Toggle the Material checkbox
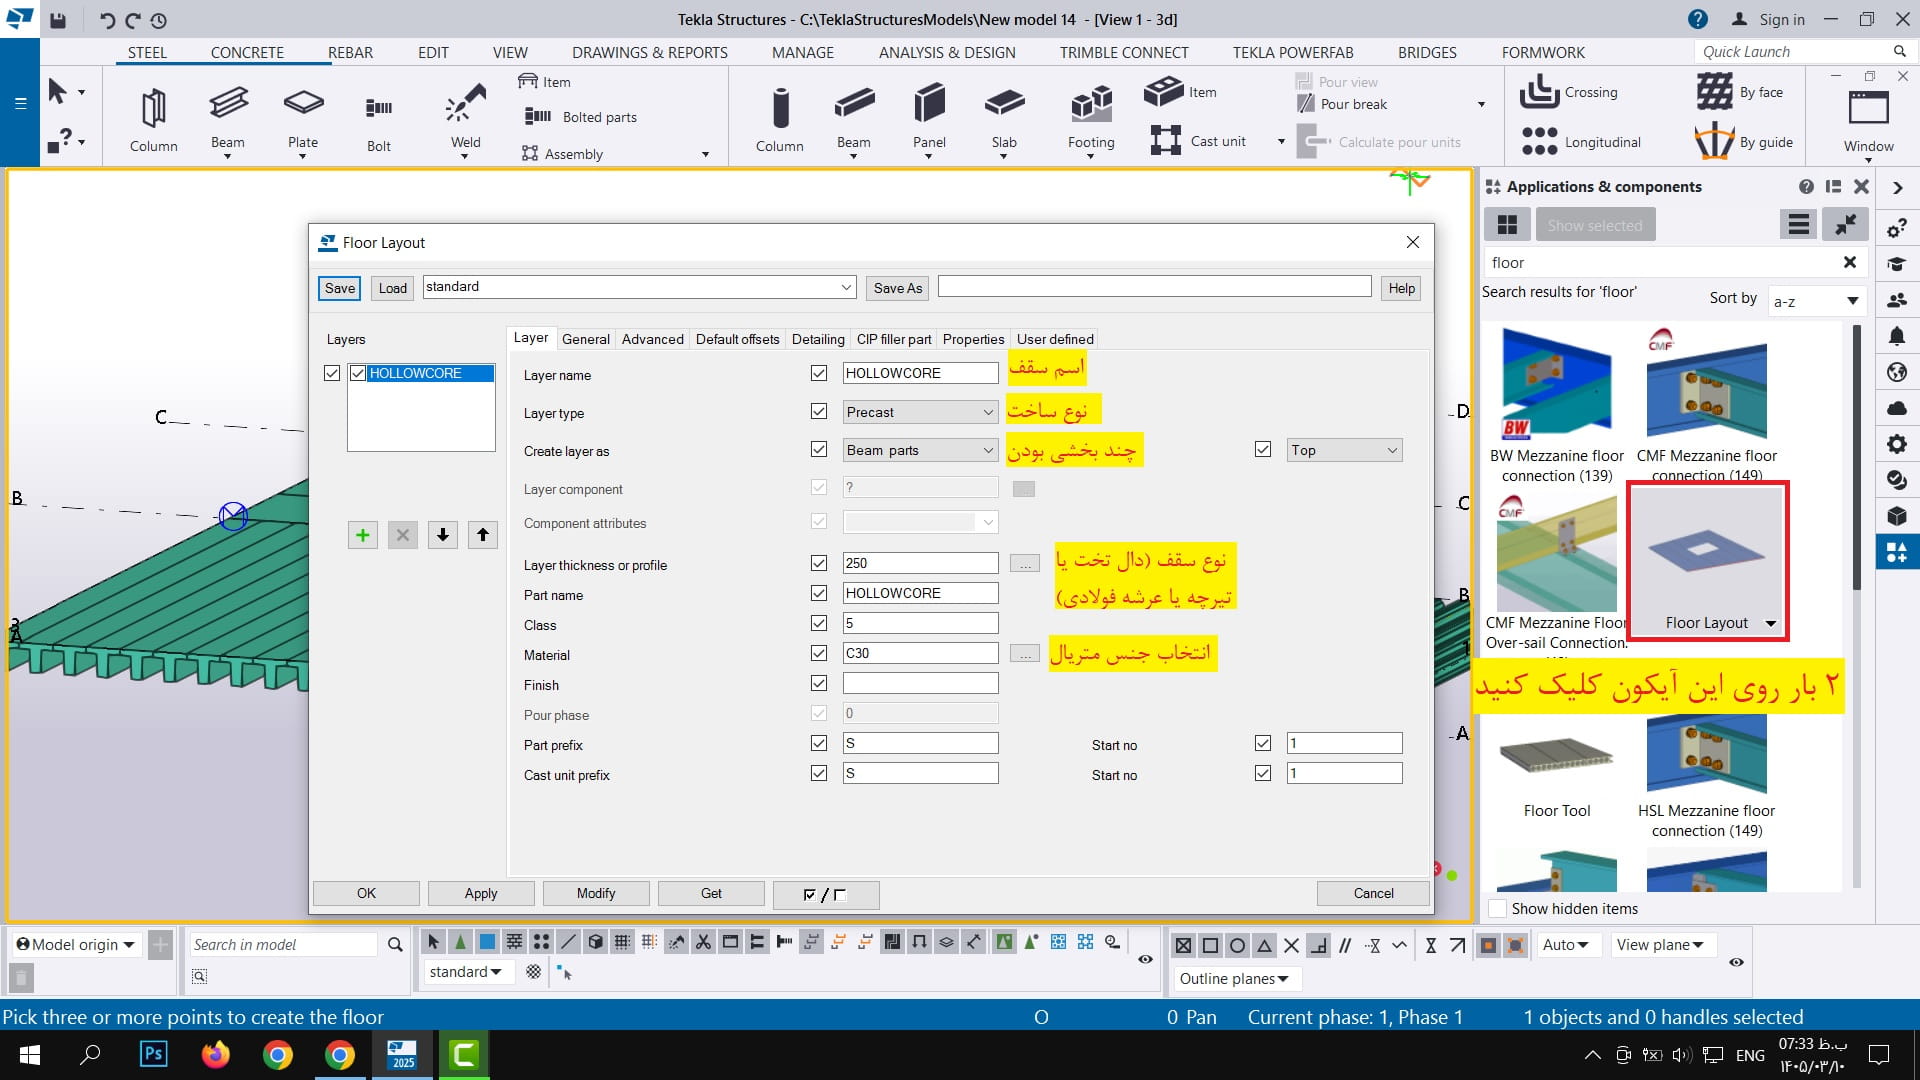The width and height of the screenshot is (1920, 1080). point(819,653)
